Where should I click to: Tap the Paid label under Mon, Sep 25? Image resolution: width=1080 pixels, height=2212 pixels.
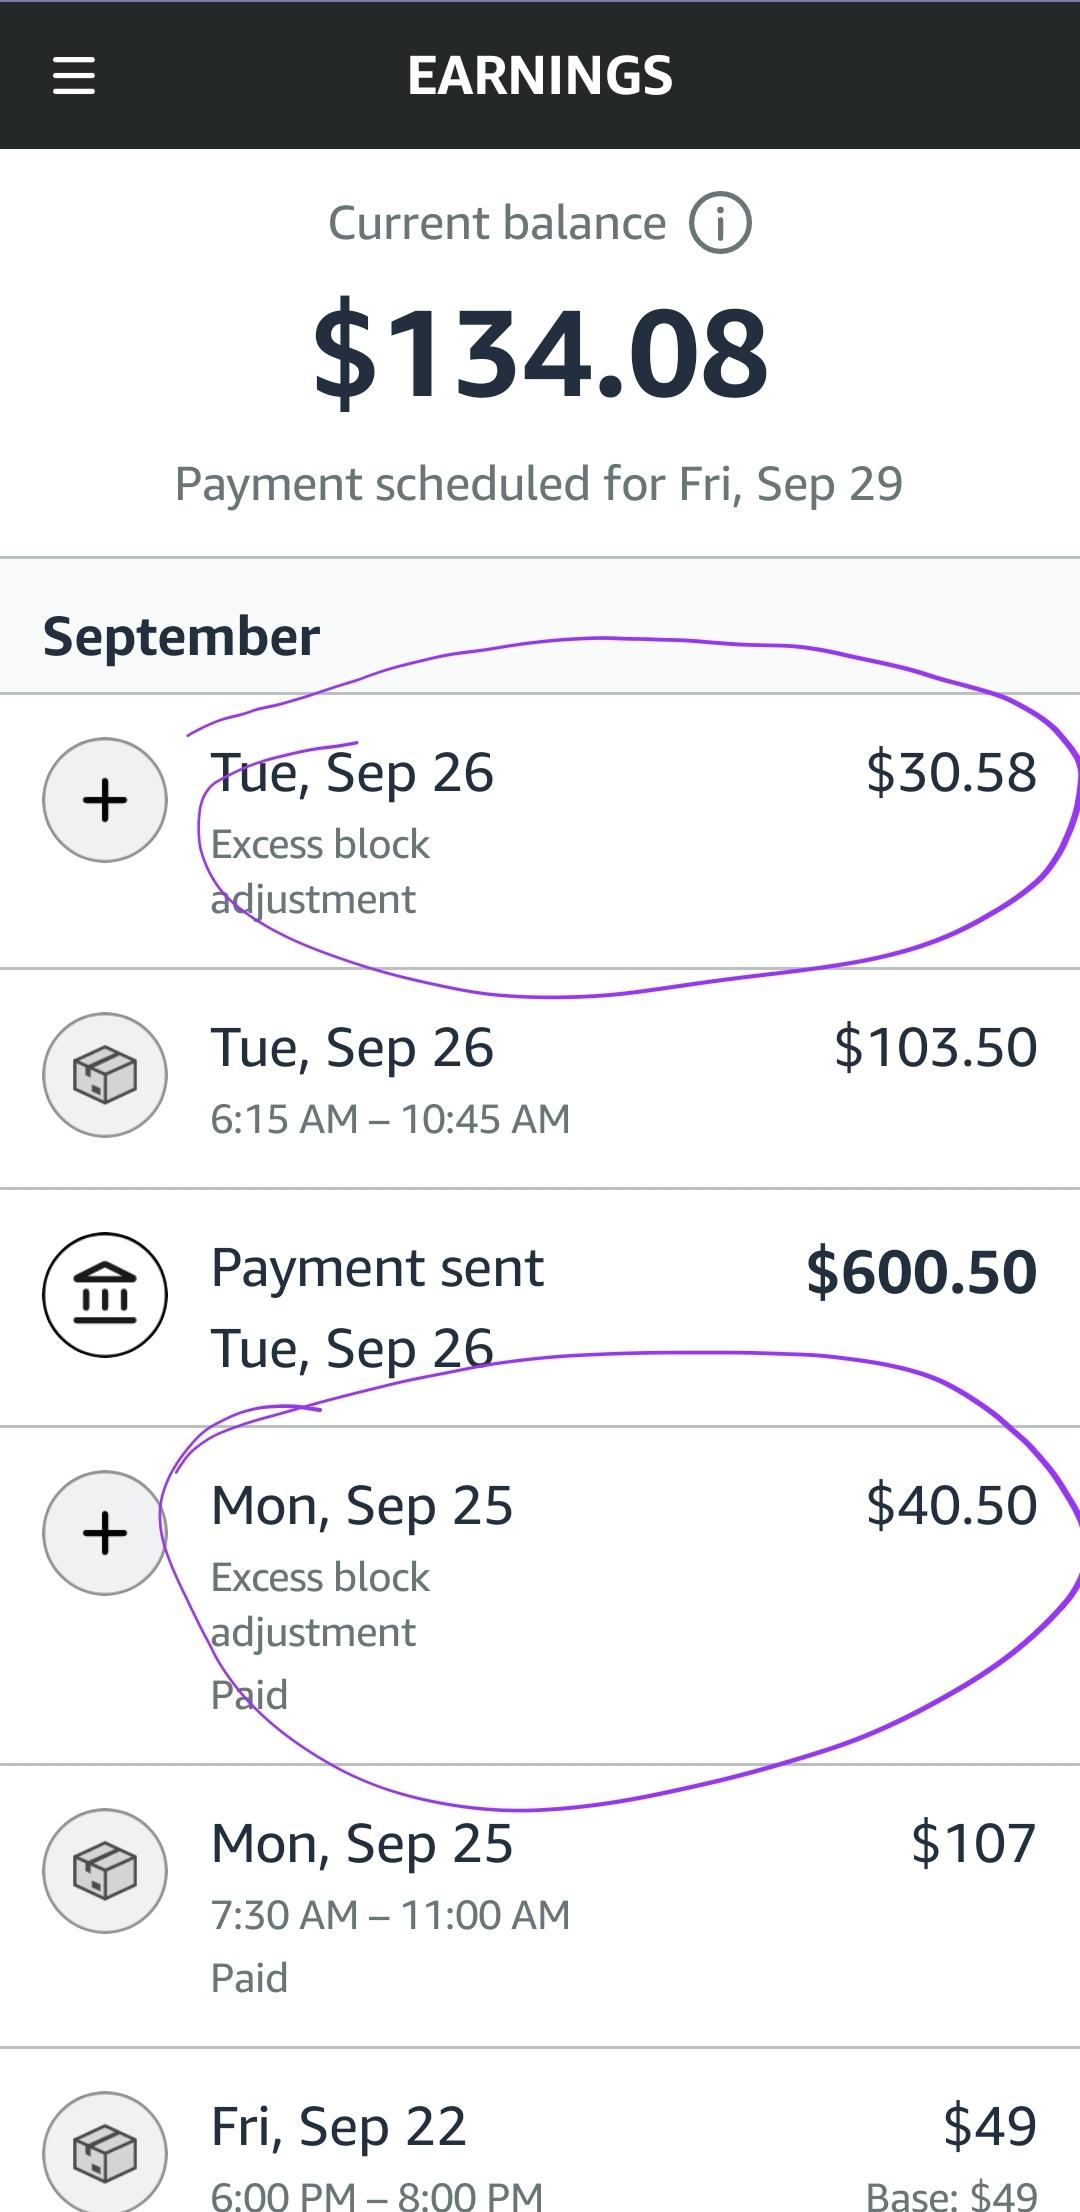249,1977
